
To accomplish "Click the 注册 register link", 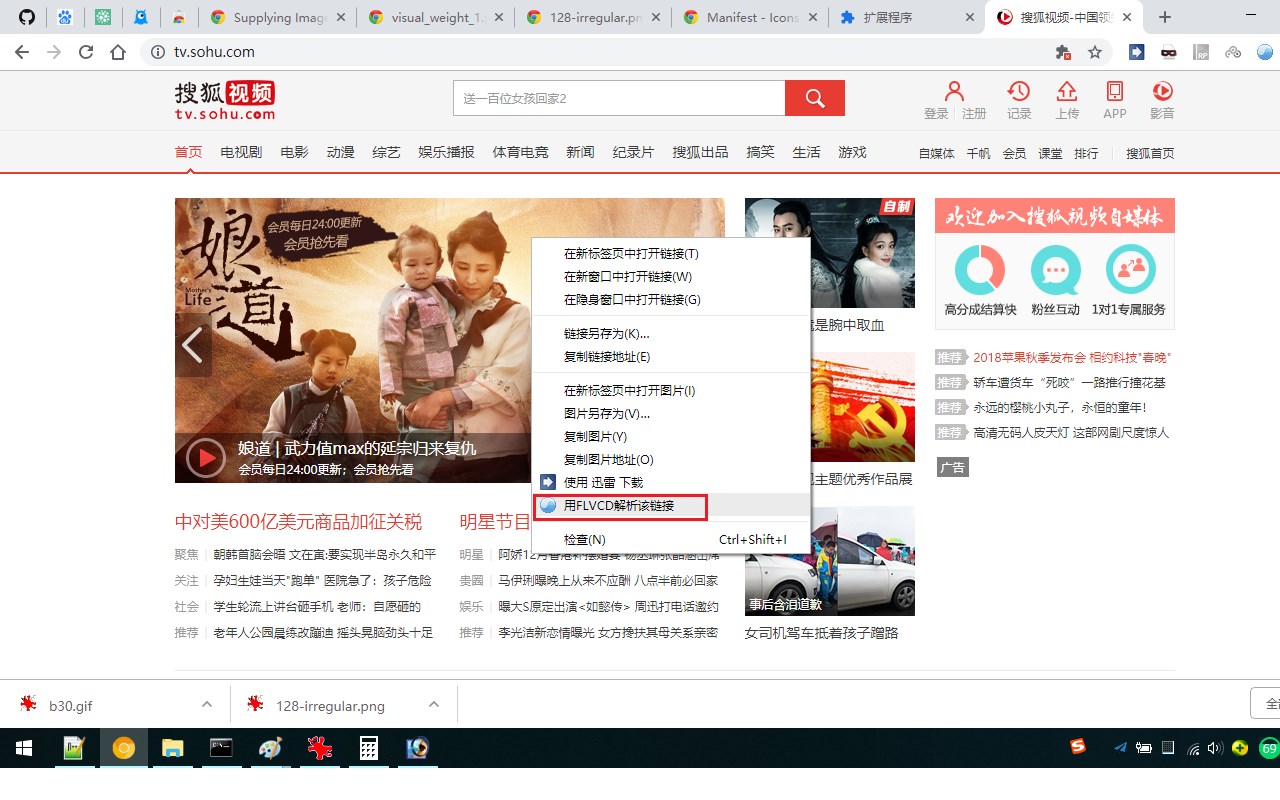I will [974, 113].
